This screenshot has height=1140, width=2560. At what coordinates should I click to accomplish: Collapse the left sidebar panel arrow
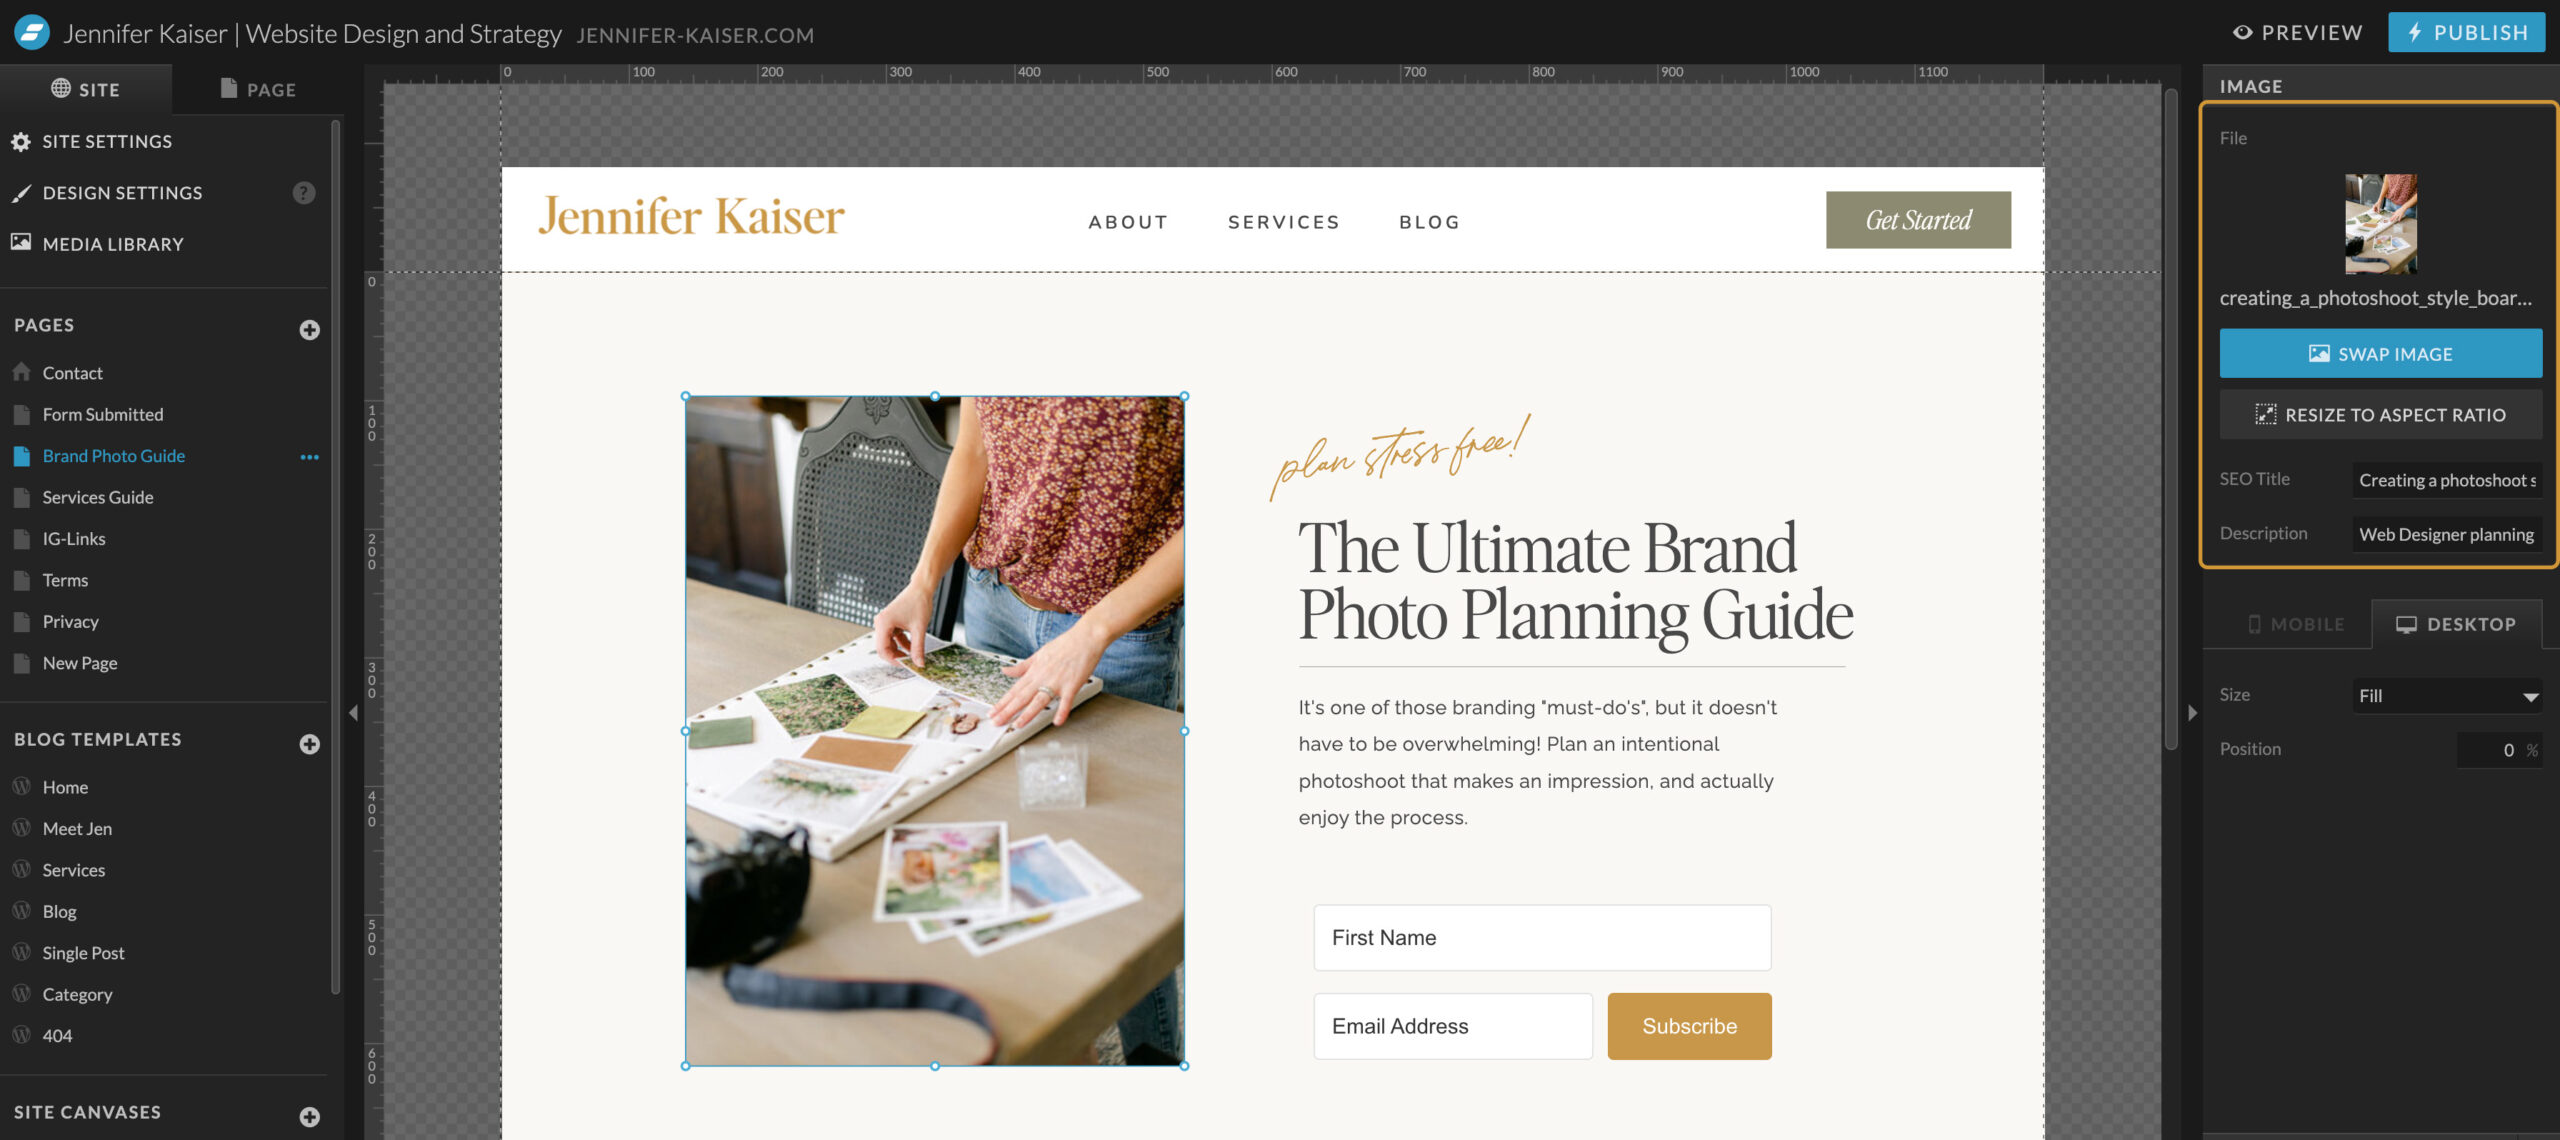point(353,713)
